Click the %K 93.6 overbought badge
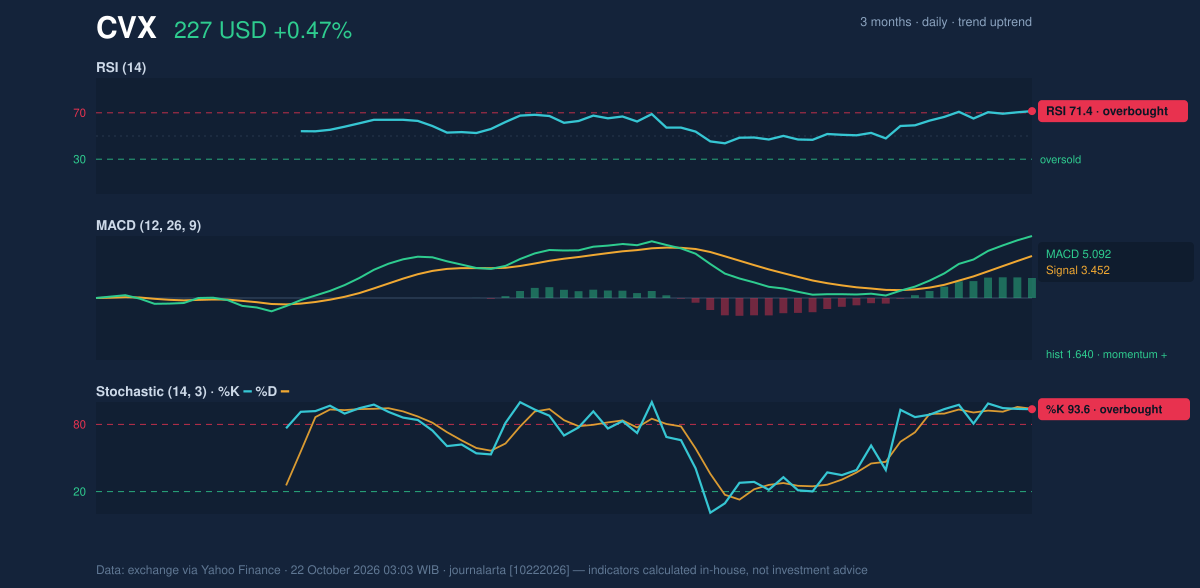Image resolution: width=1200 pixels, height=588 pixels. click(x=1114, y=409)
